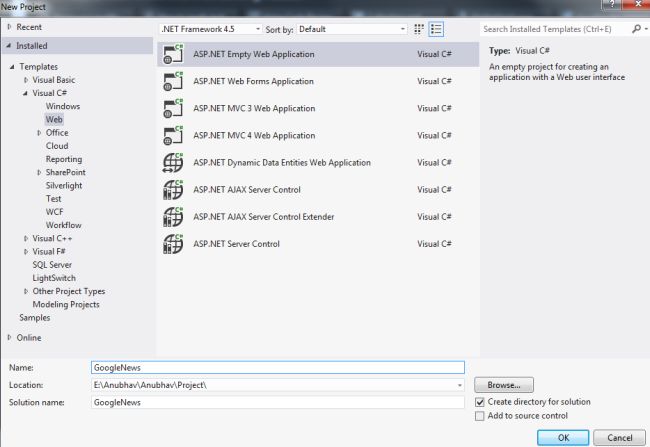Open the search options dropdown arrow
Viewport: 650px width, 447px height.
[x=645, y=29]
